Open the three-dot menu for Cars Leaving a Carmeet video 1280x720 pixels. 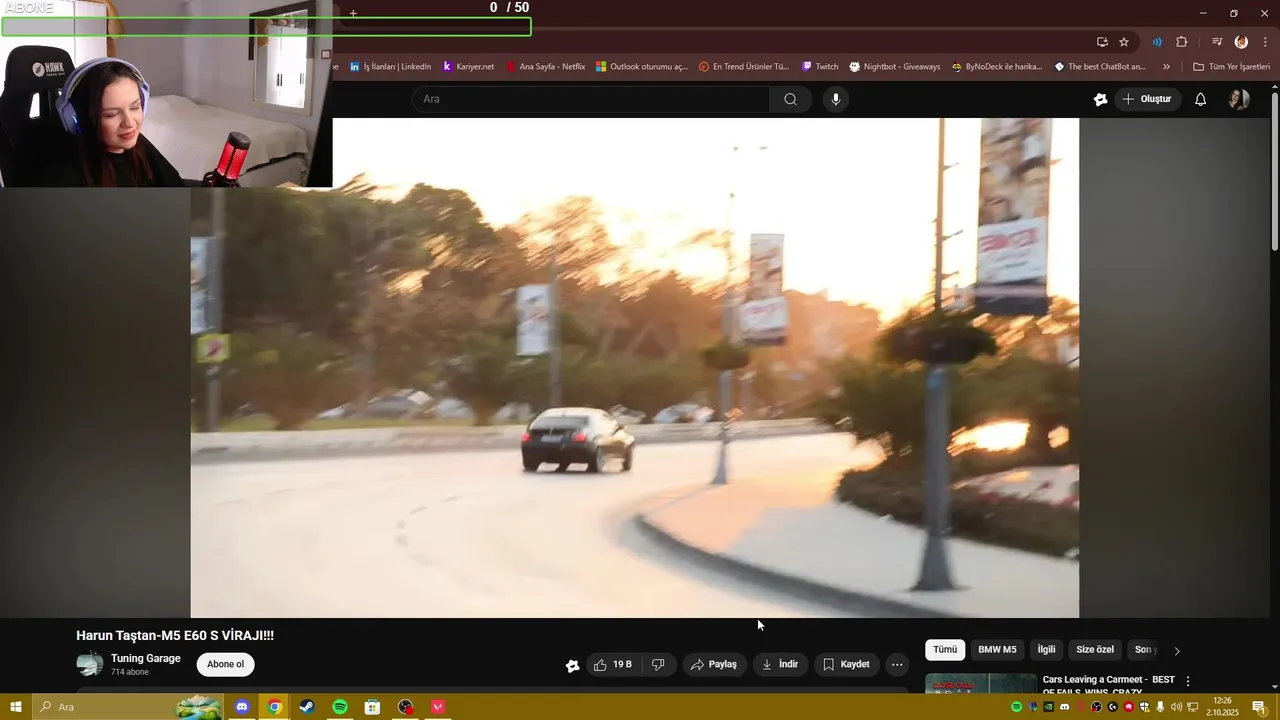coord(1188,681)
